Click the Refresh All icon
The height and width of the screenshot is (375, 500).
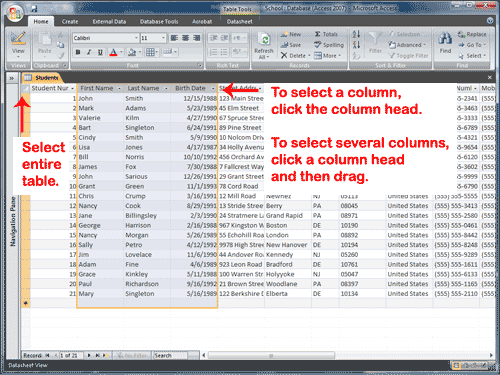click(x=264, y=40)
